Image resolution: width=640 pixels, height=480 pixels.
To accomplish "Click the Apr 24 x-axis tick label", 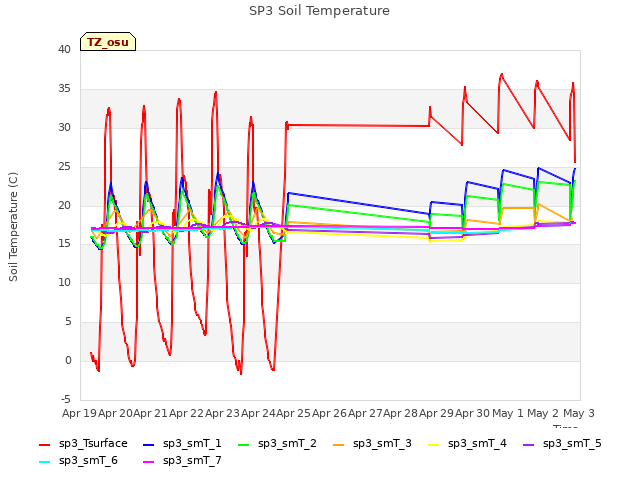I will point(258,413).
